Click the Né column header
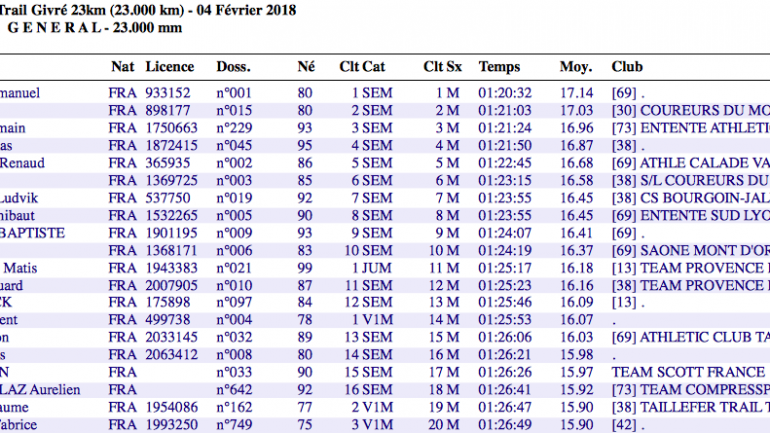Viewport: 770px width, 433px height. click(305, 67)
